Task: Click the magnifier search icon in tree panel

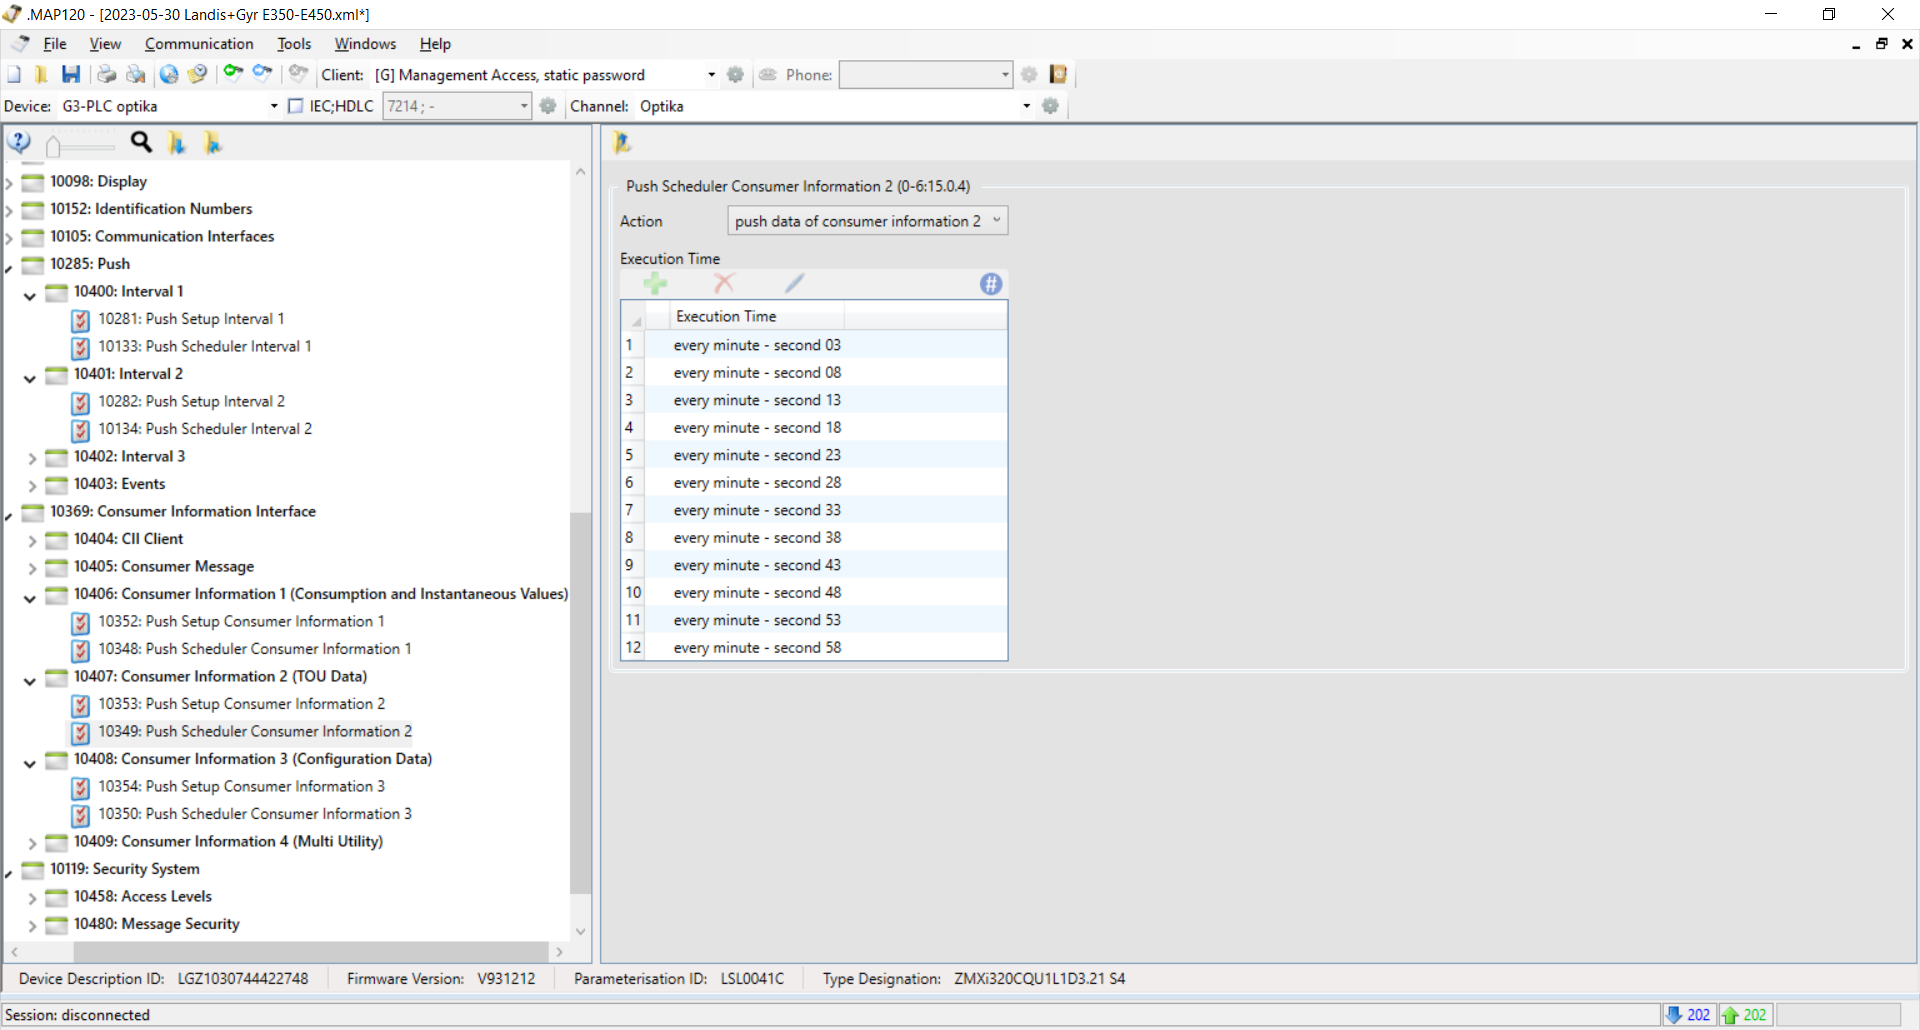Action: coord(142,143)
